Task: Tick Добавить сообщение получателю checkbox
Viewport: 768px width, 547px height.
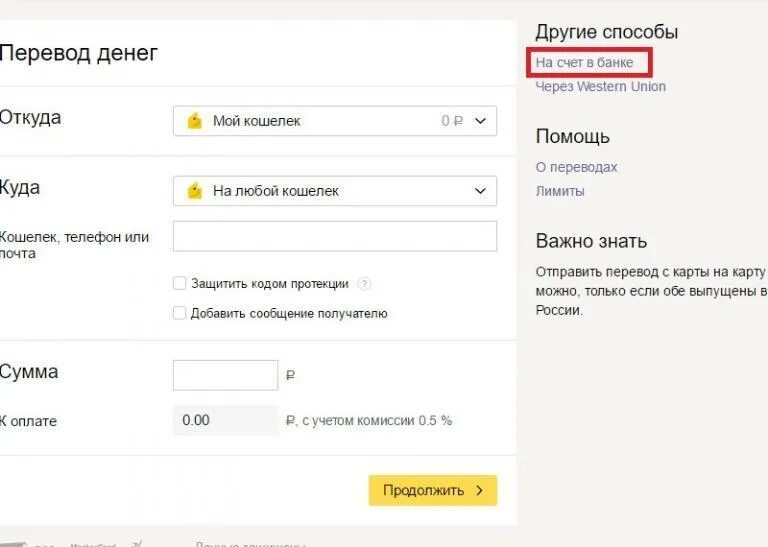Action: click(x=179, y=313)
